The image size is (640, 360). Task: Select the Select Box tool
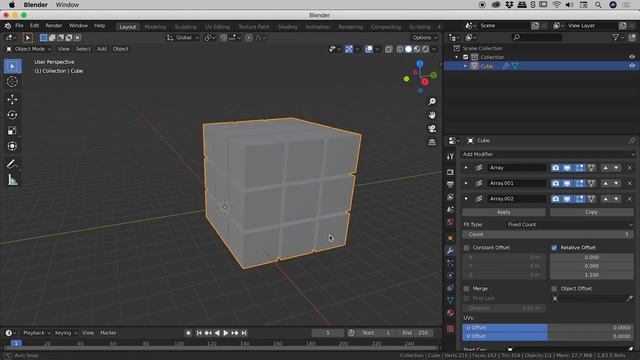[12, 67]
